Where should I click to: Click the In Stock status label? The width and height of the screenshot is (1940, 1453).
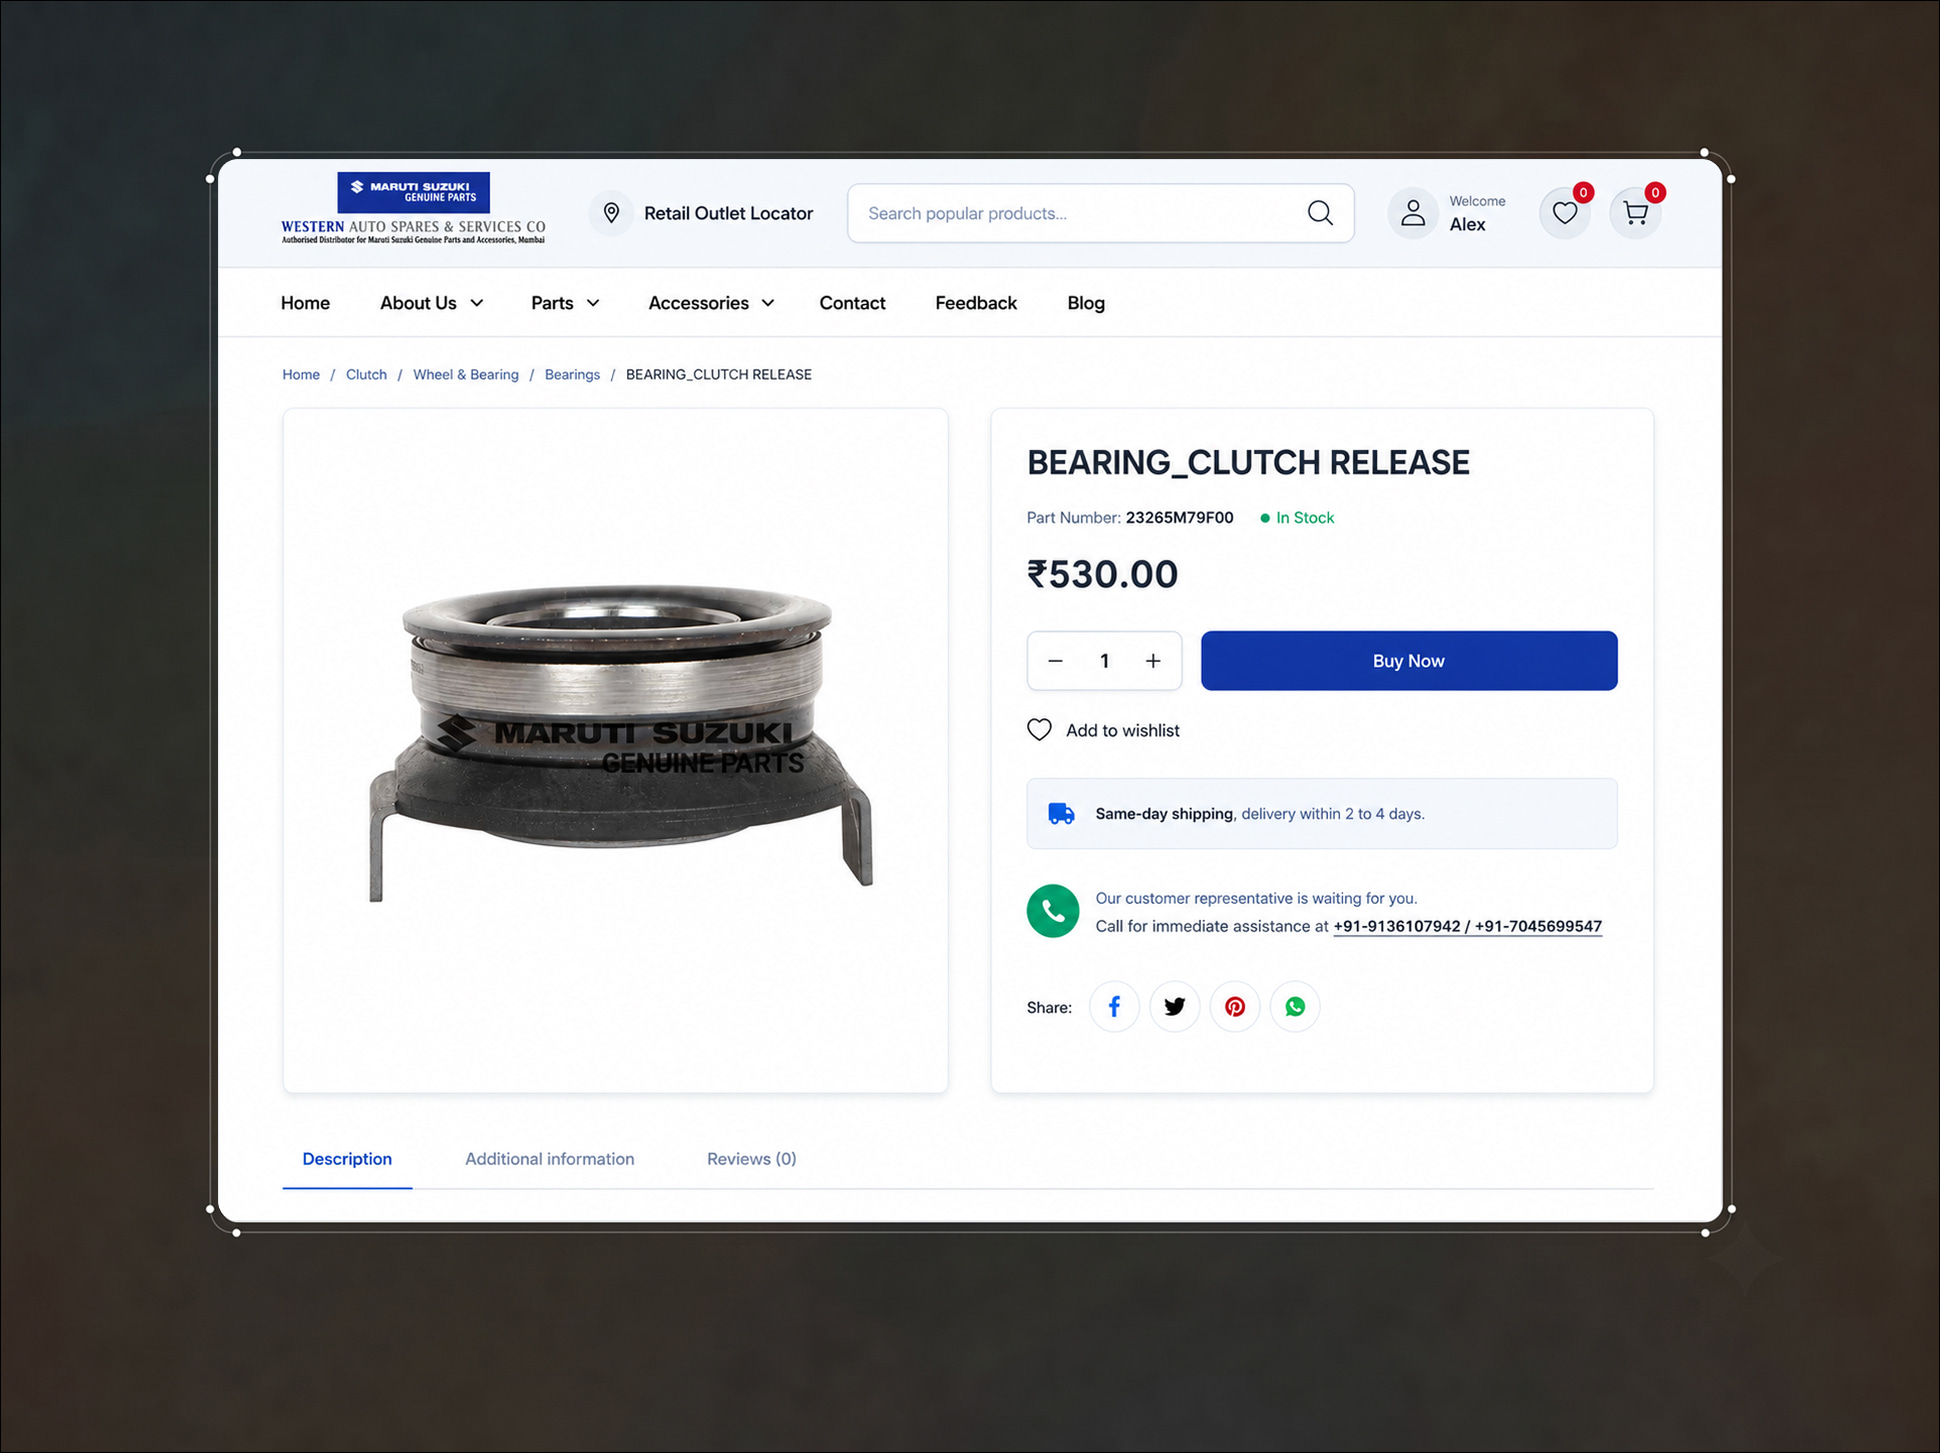click(x=1297, y=518)
